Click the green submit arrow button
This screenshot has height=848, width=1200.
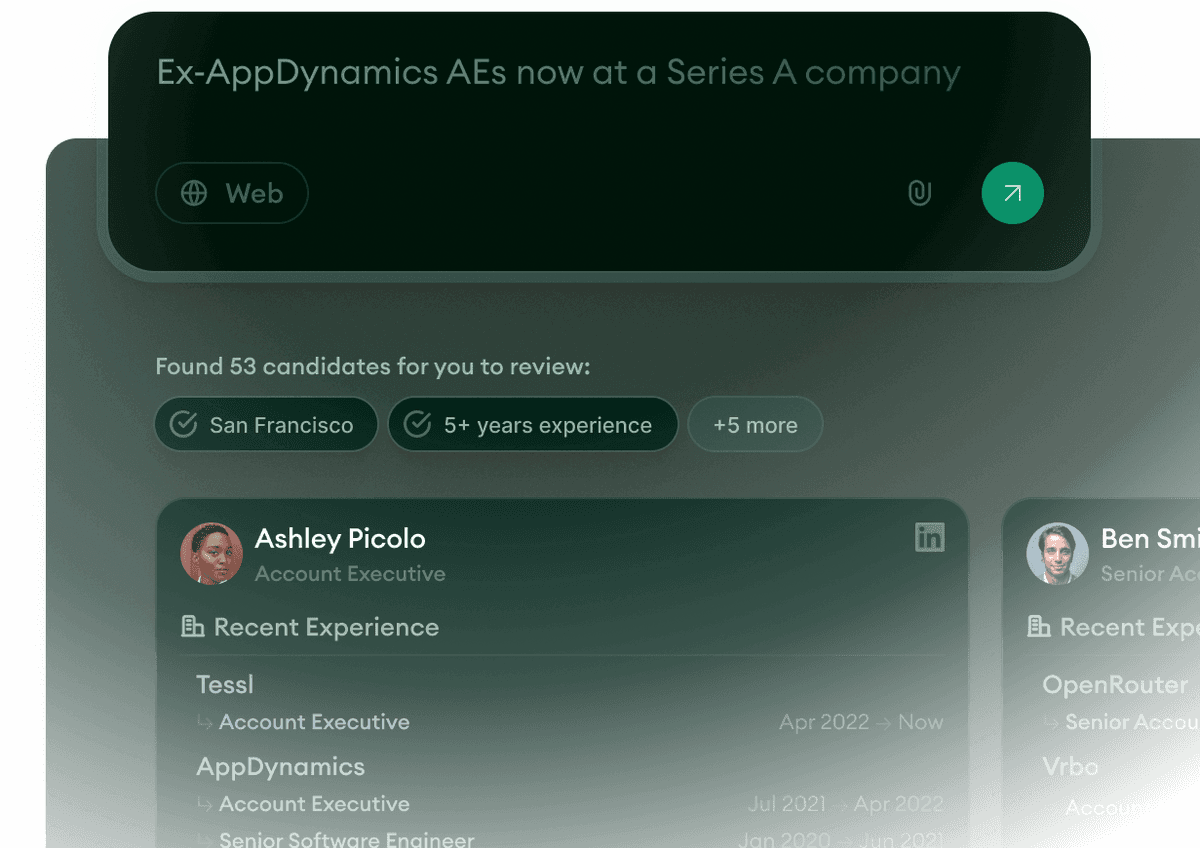click(x=1012, y=193)
